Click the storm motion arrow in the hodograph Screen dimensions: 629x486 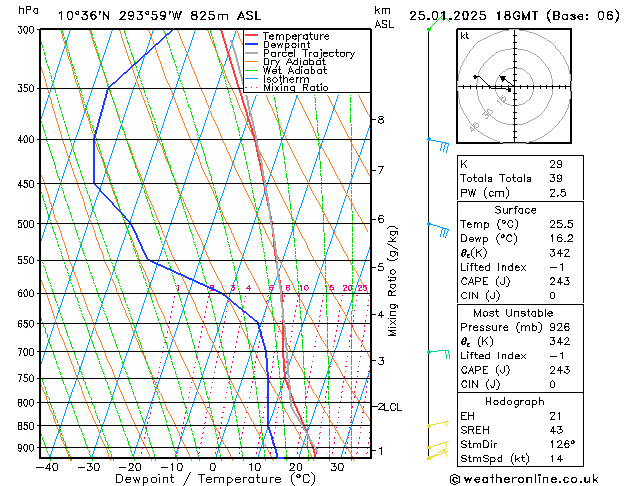click(x=506, y=80)
